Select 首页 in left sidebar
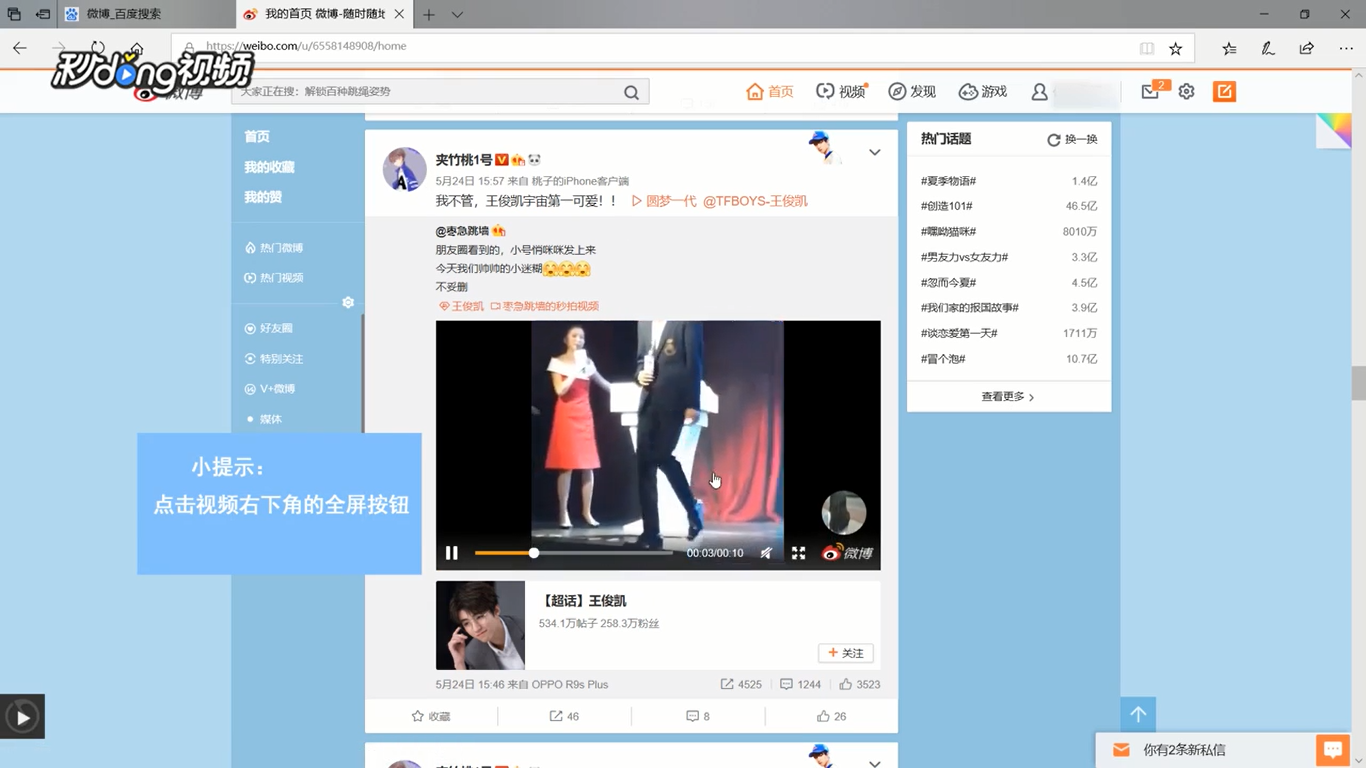 click(257, 136)
